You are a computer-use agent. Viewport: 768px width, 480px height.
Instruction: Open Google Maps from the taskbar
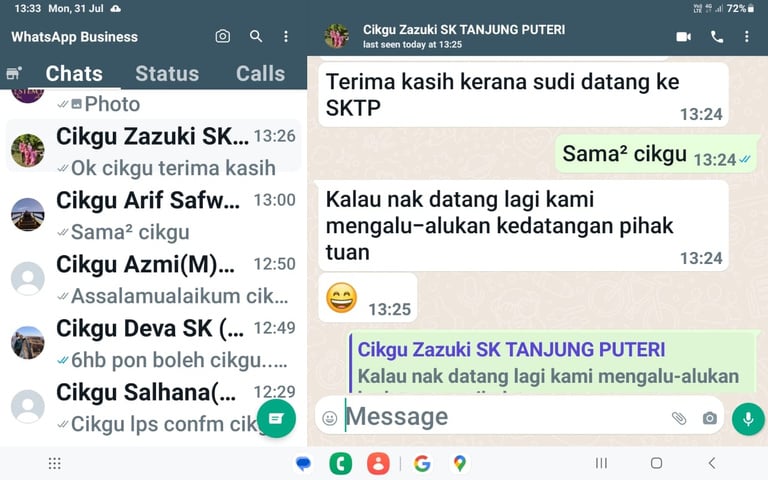[459, 463]
